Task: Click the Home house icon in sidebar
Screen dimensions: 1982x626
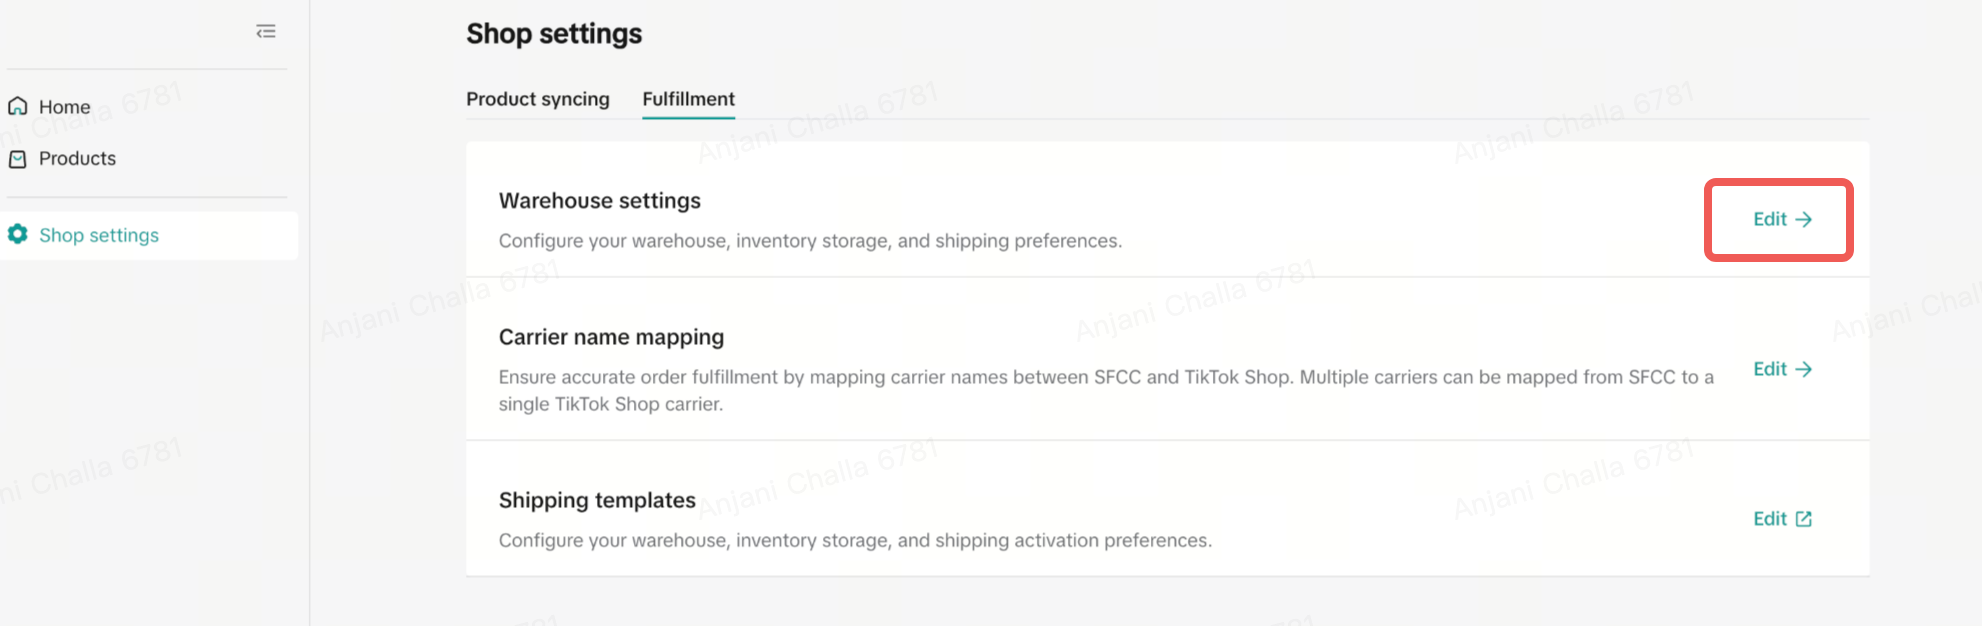Action: 18,106
